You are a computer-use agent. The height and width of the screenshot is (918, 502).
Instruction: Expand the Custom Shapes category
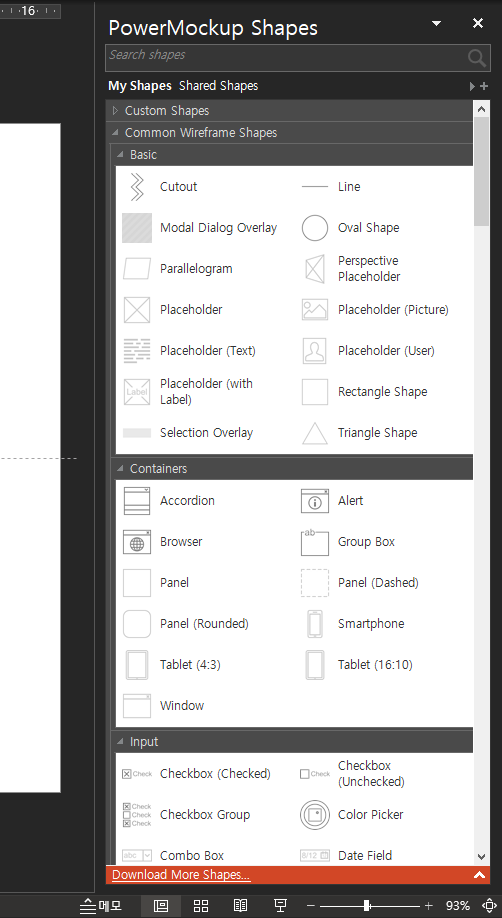click(x=115, y=111)
